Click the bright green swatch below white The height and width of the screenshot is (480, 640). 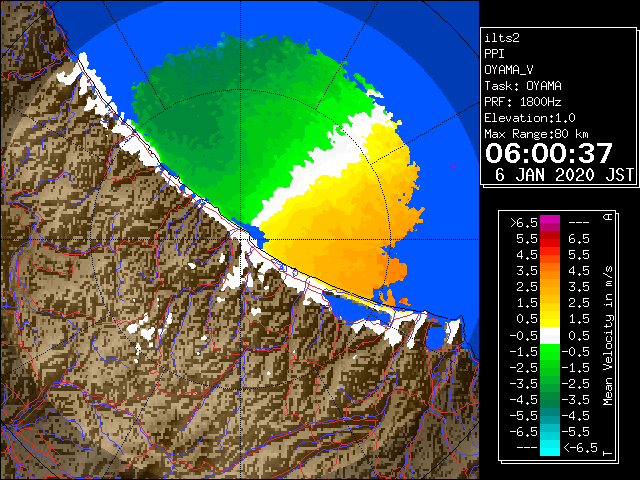tap(550, 351)
